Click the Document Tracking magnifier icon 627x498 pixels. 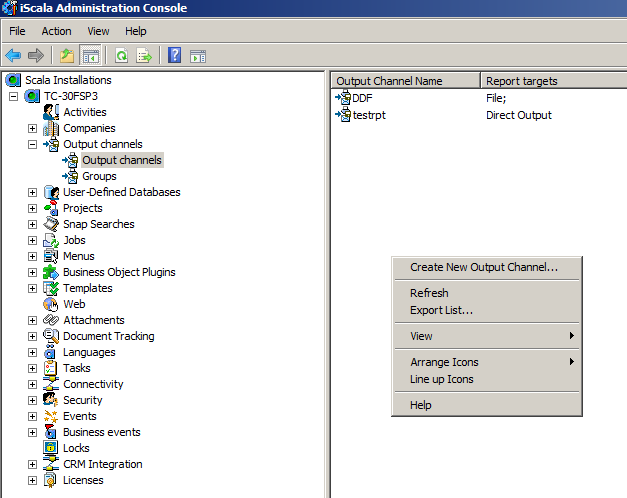pyautogui.click(x=51, y=336)
